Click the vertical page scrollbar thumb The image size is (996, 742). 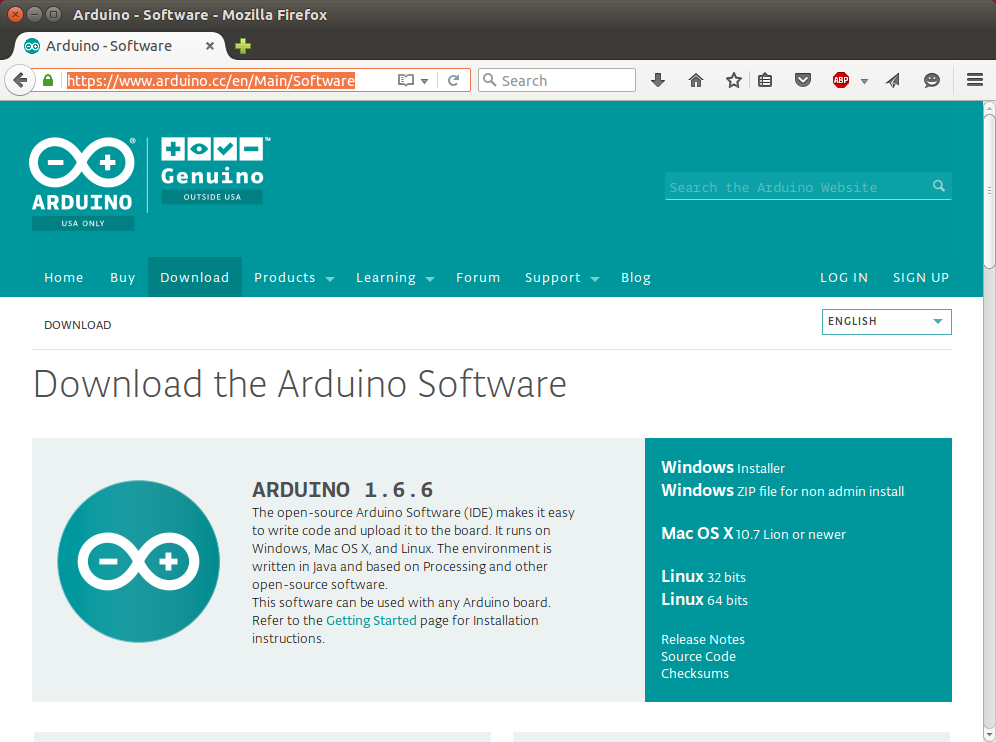click(x=989, y=191)
